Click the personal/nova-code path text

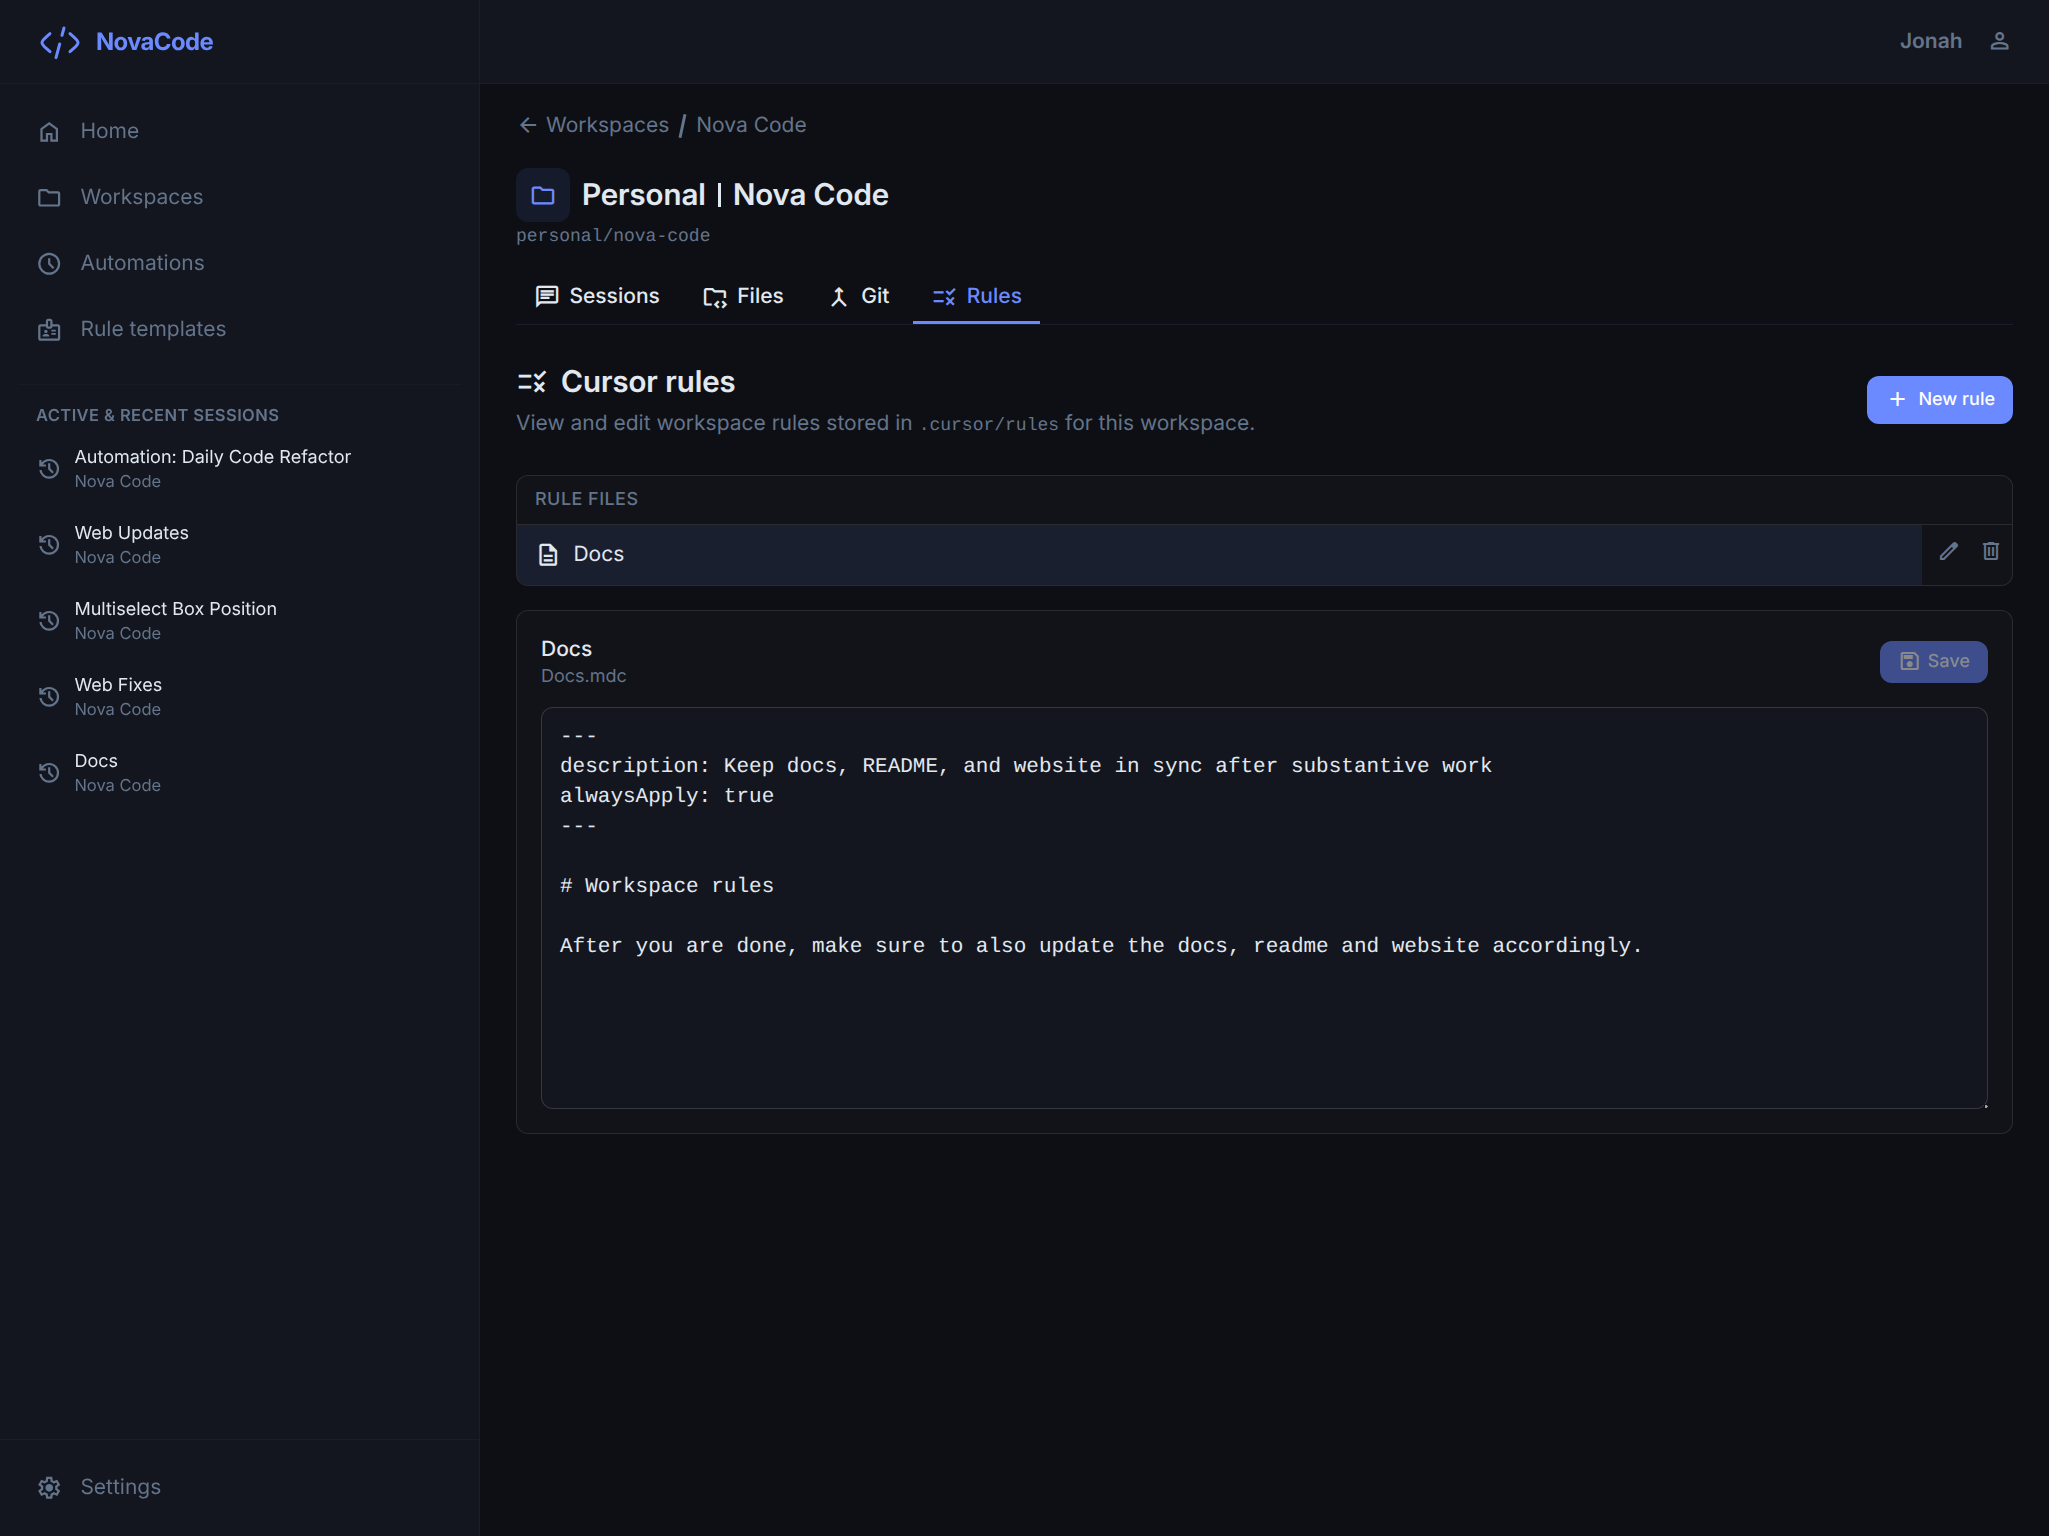(x=613, y=235)
